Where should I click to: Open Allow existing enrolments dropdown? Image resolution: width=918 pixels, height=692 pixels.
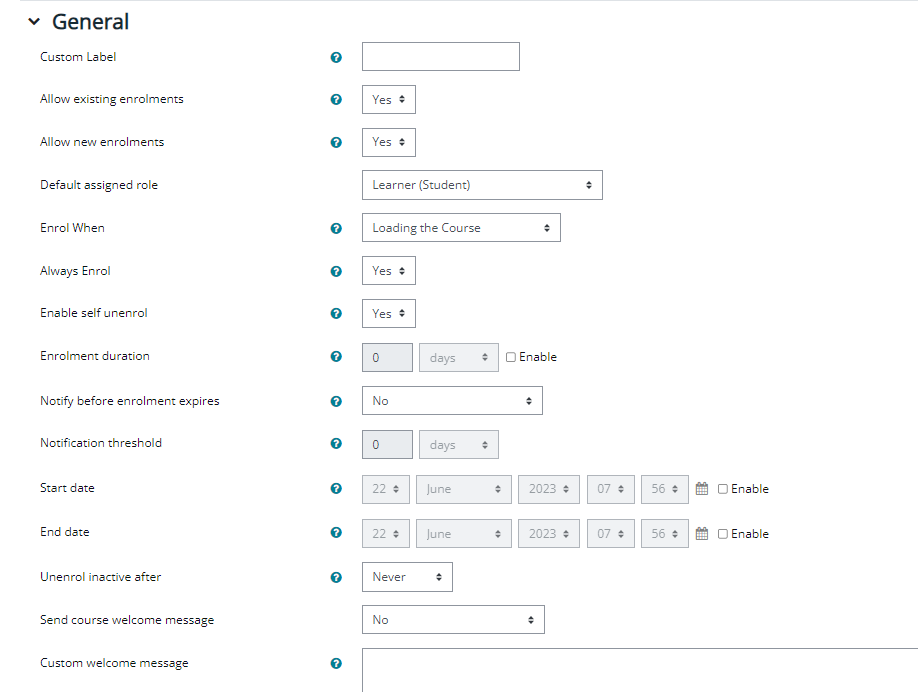pos(389,100)
